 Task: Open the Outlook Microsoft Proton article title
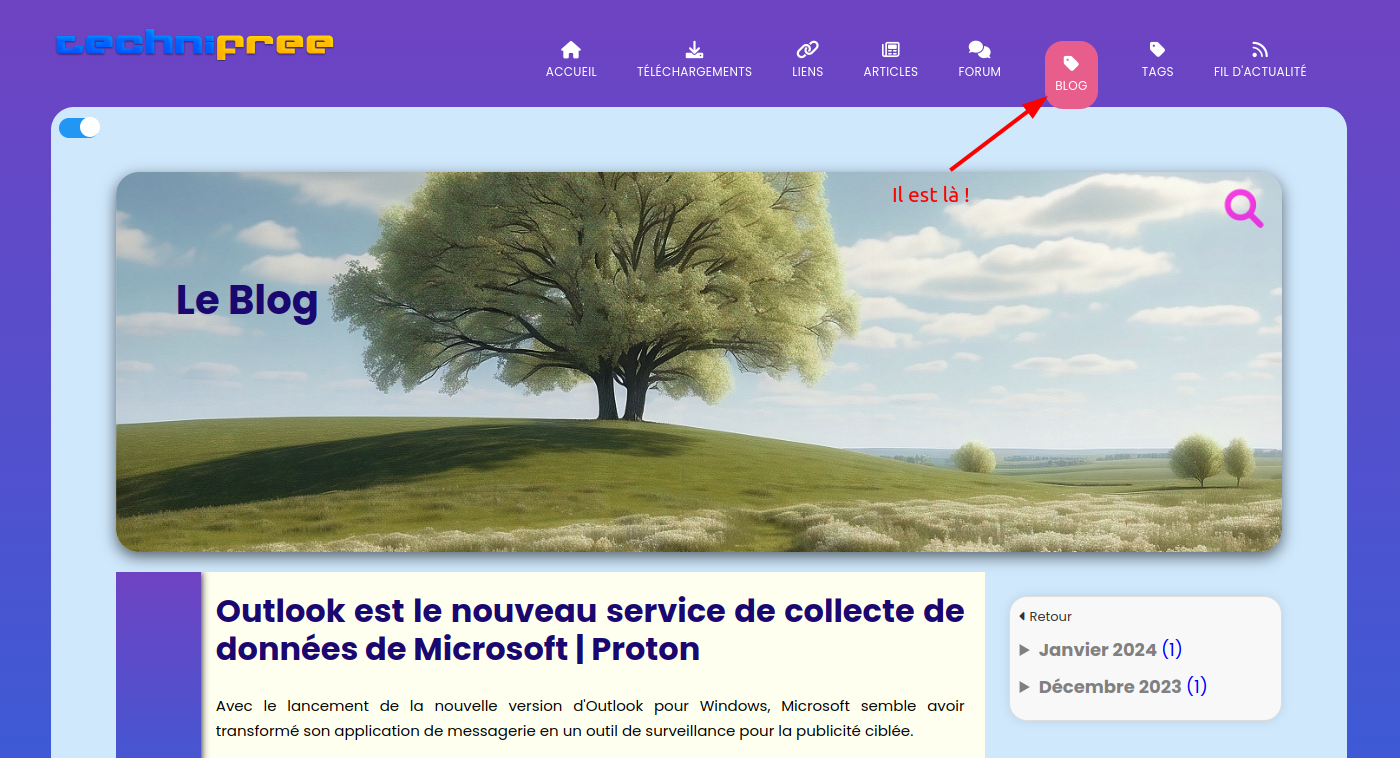(590, 630)
